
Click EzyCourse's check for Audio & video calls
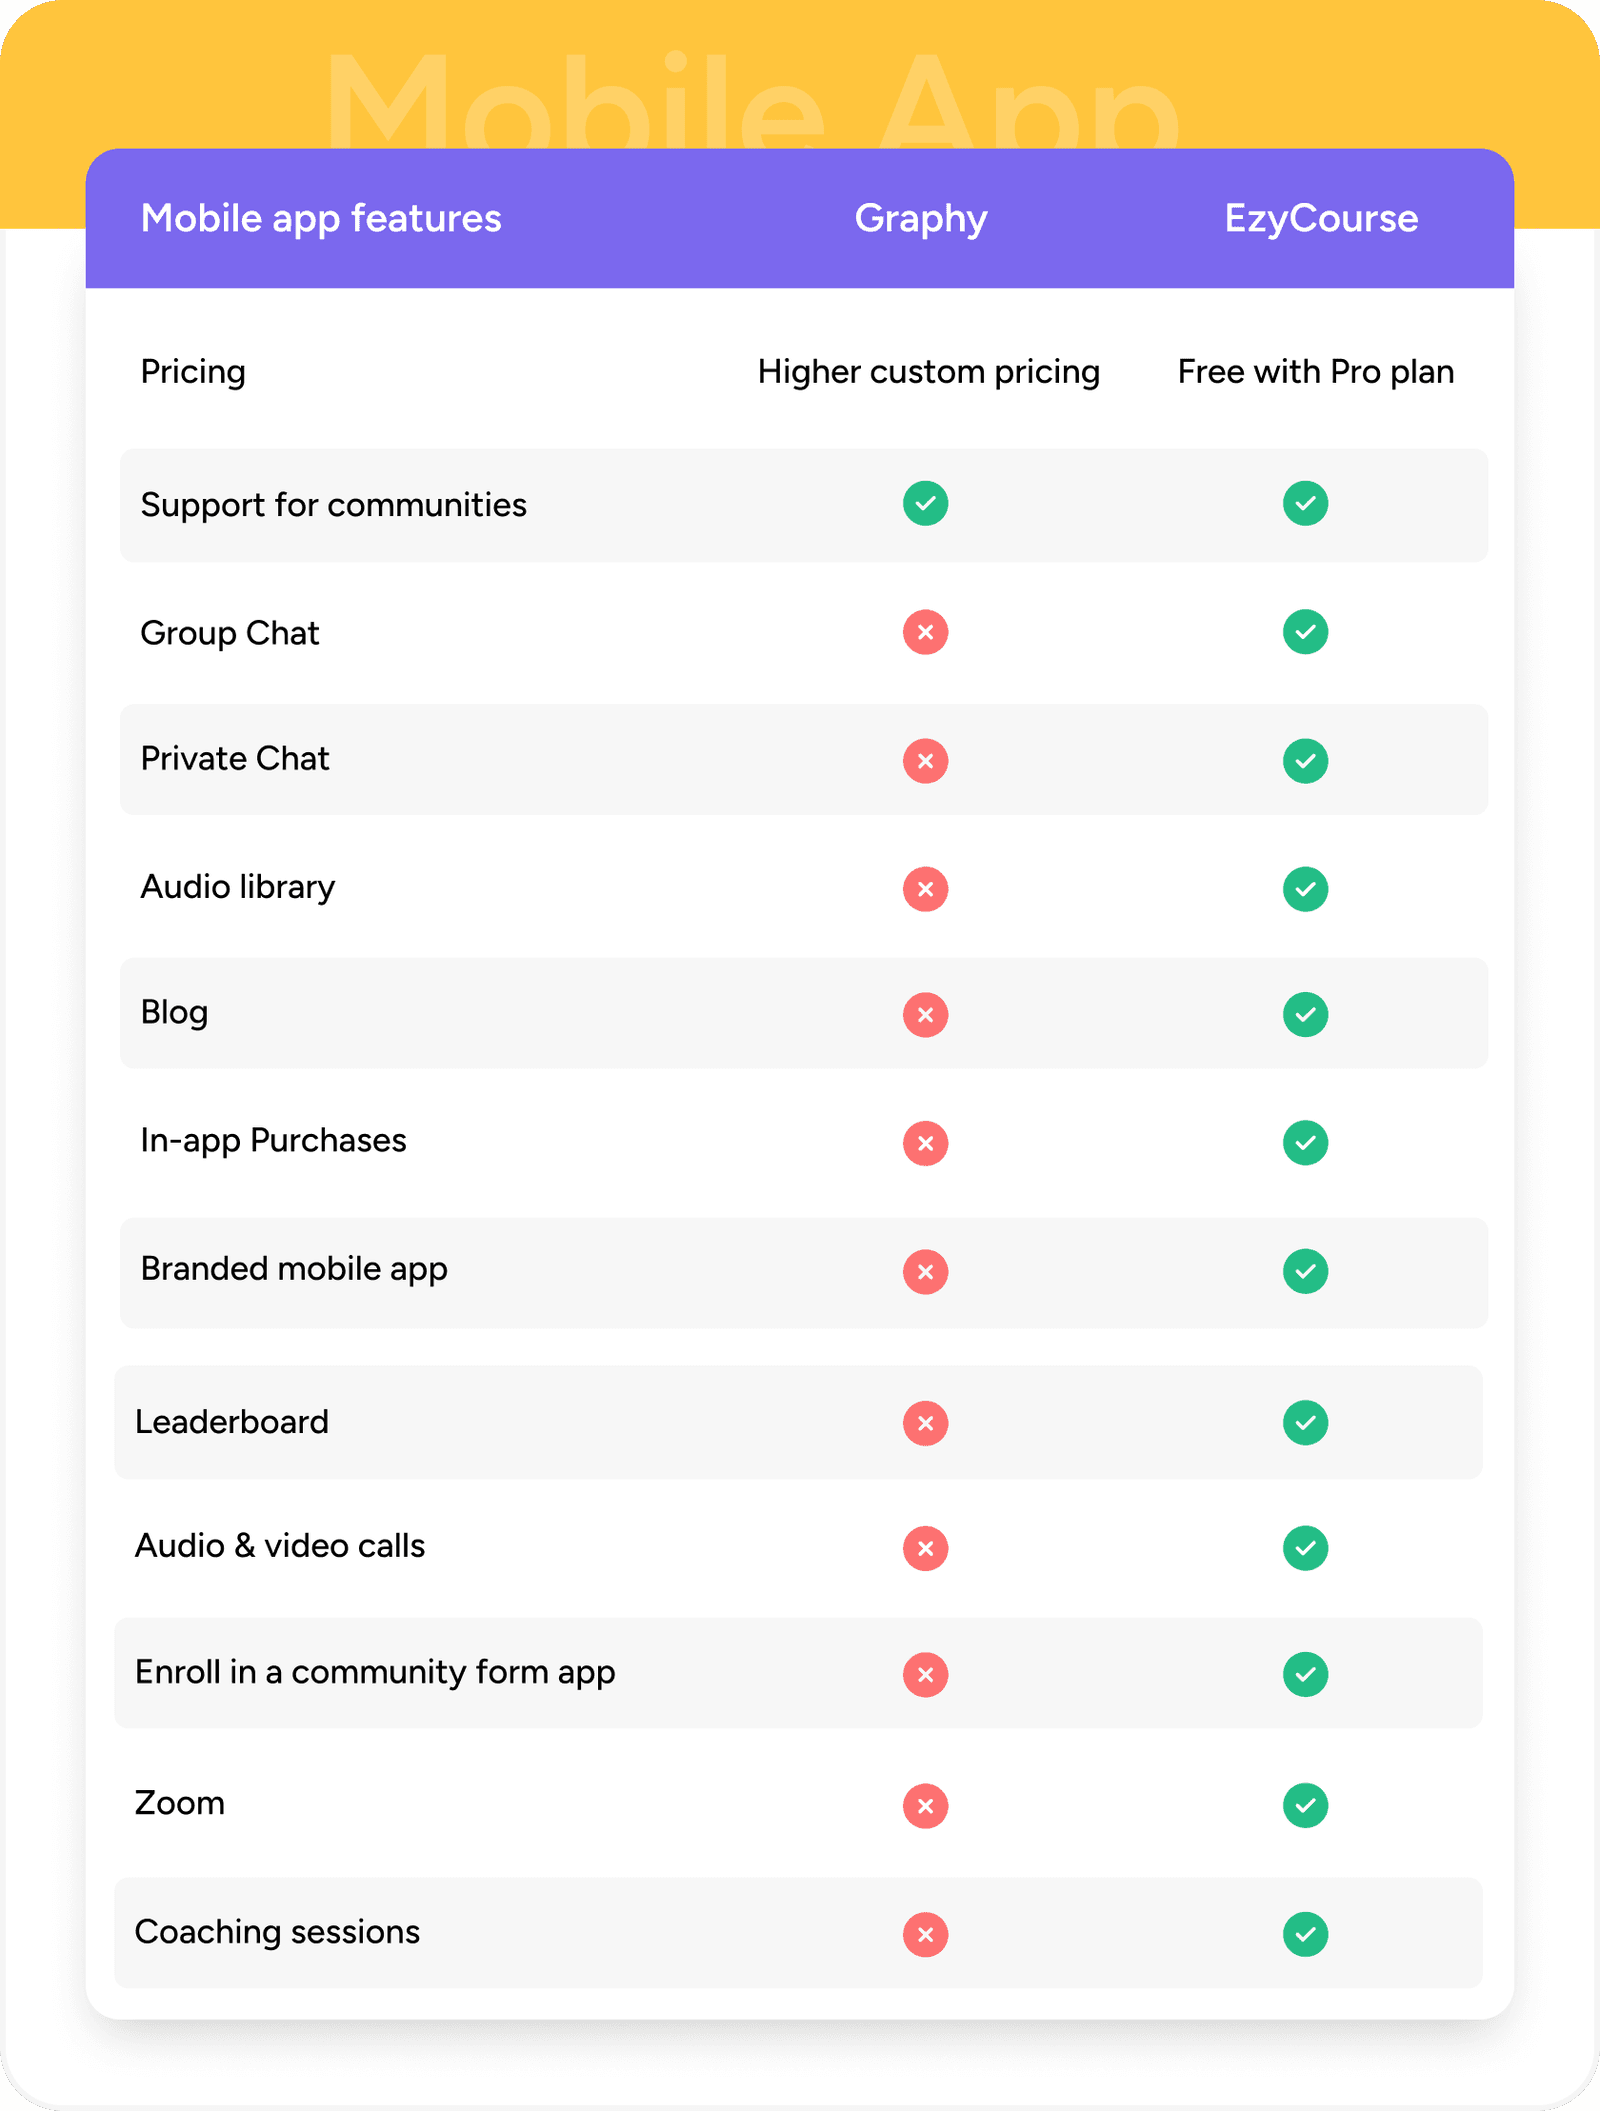(1305, 1548)
